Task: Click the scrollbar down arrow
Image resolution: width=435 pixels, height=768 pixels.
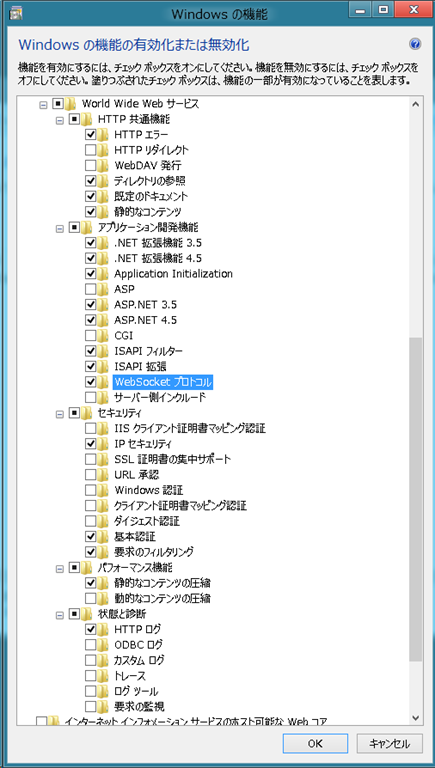Action: point(415,718)
